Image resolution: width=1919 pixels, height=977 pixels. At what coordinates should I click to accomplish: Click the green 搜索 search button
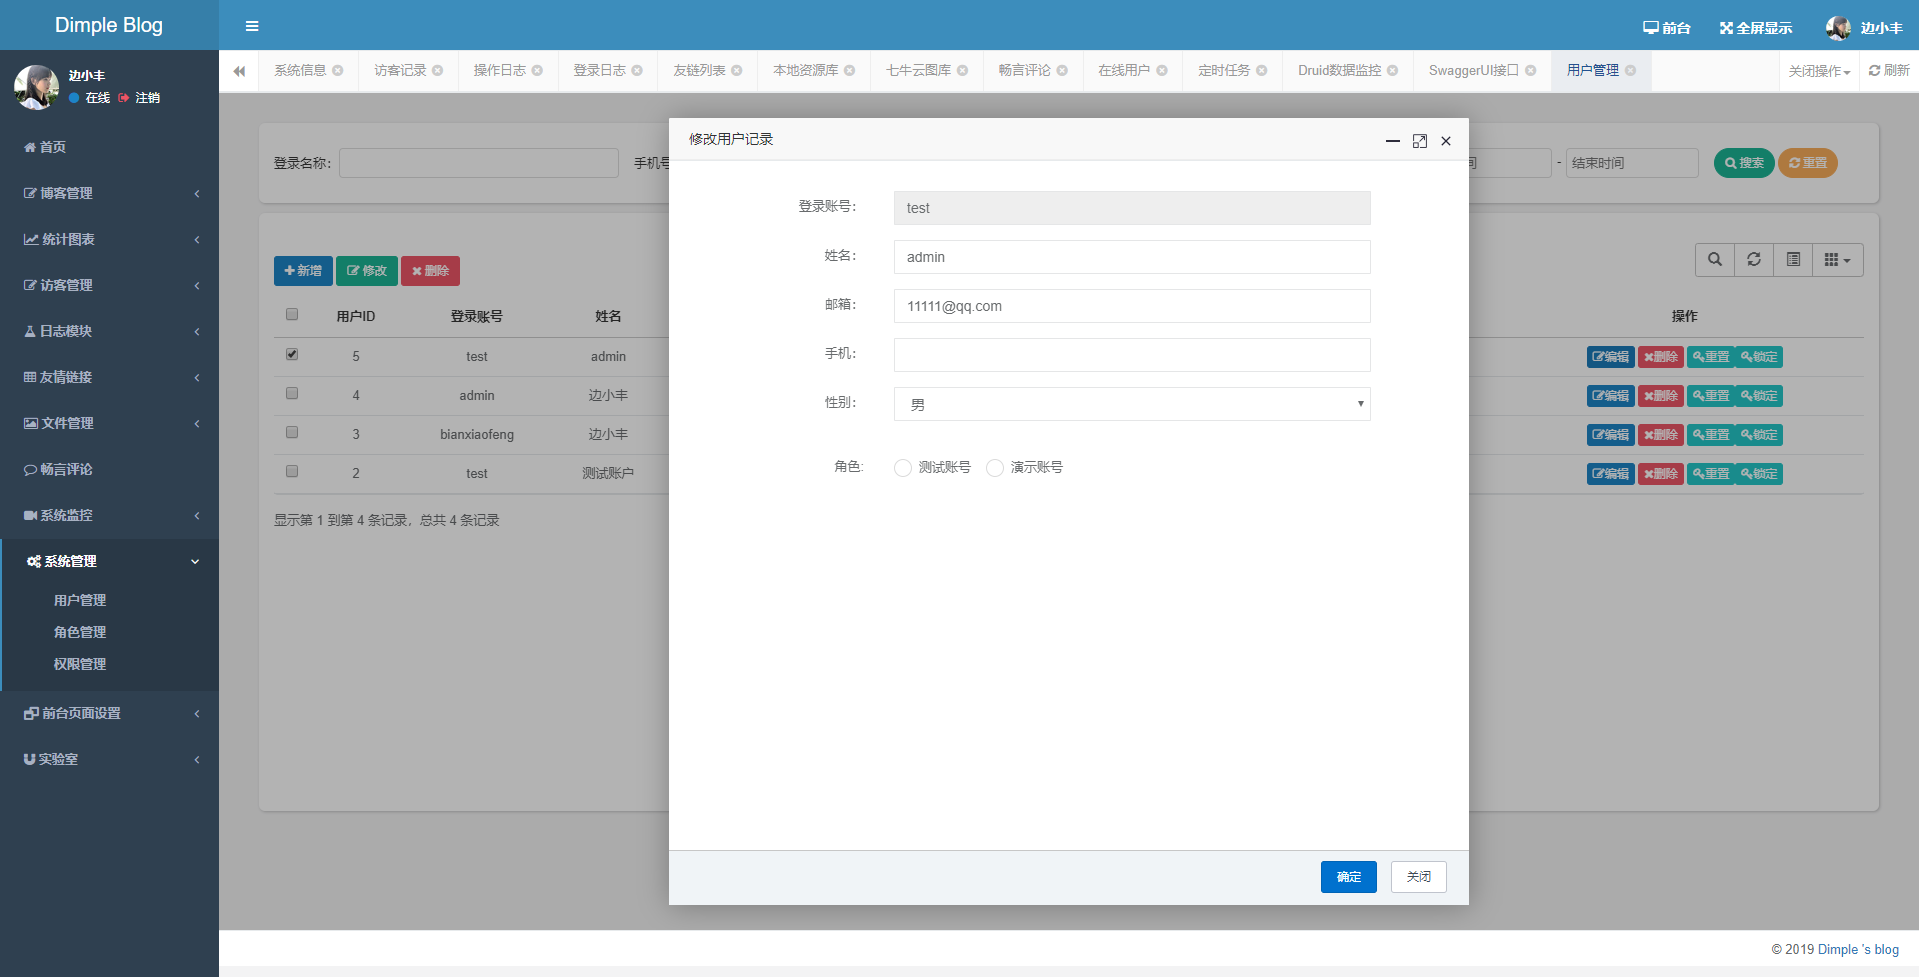click(x=1744, y=163)
